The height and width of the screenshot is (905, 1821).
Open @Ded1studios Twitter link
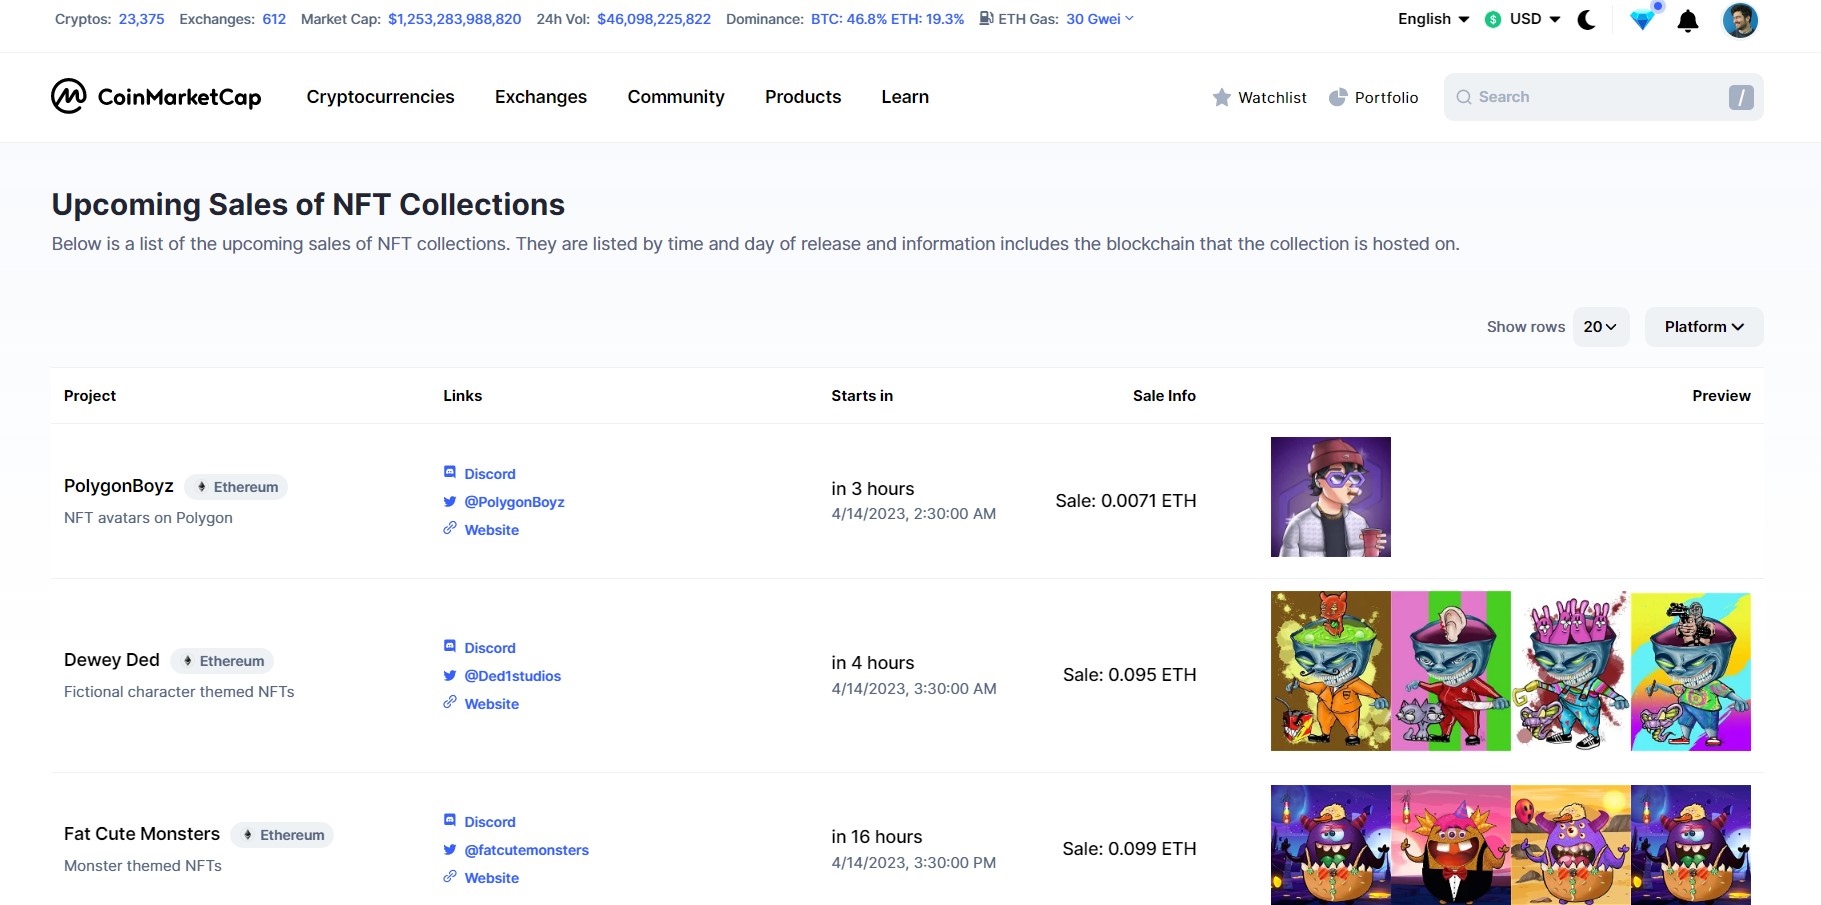[x=512, y=676]
